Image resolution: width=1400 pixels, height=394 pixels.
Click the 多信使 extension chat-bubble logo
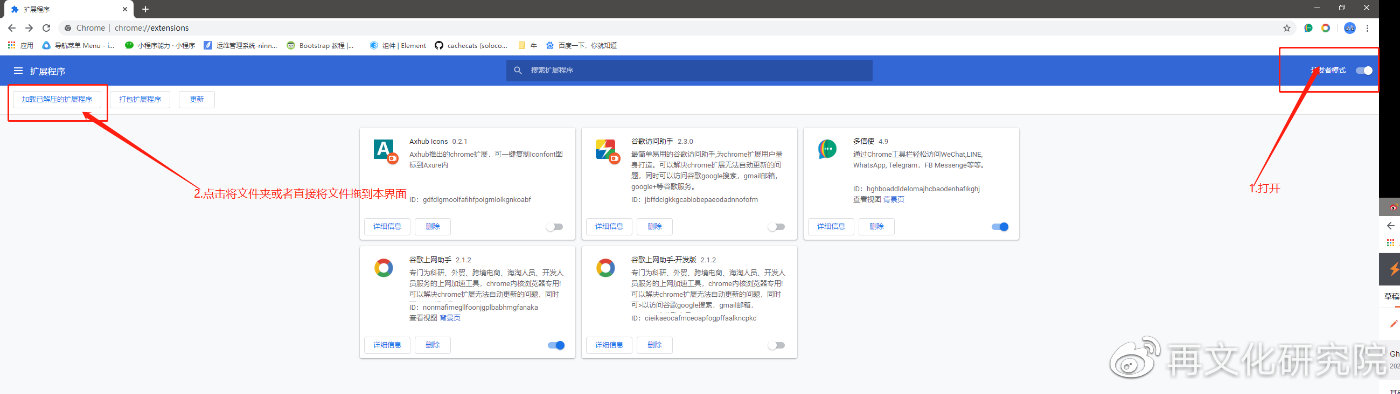pyautogui.click(x=828, y=150)
